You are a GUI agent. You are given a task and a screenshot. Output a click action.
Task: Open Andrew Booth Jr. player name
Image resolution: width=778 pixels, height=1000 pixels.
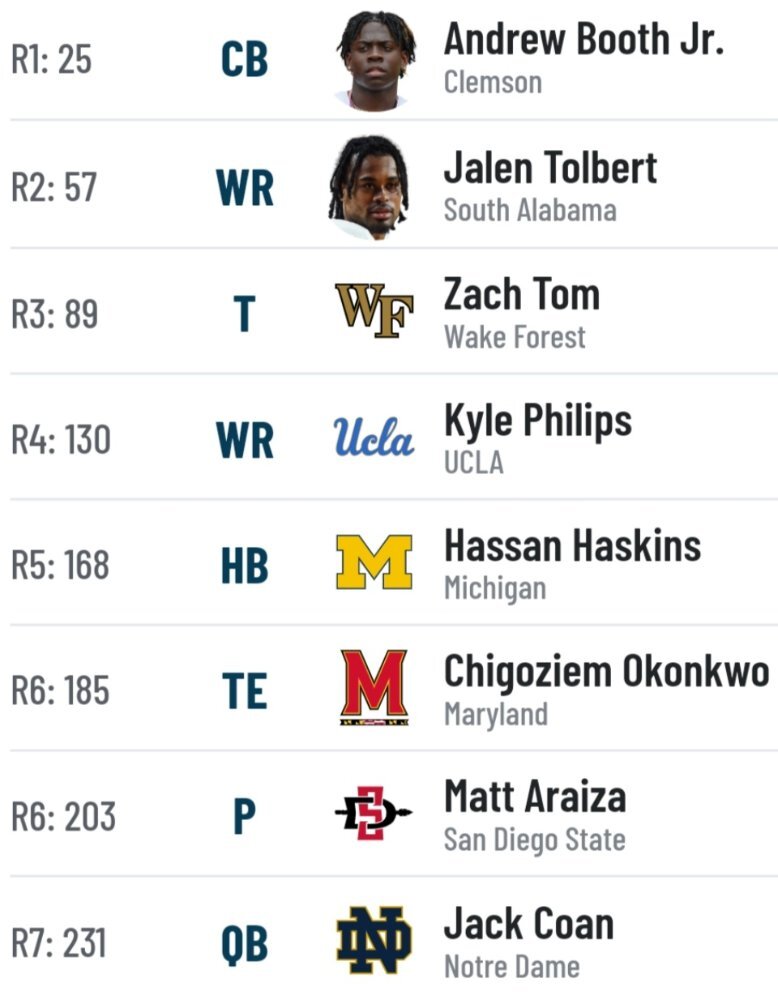584,40
